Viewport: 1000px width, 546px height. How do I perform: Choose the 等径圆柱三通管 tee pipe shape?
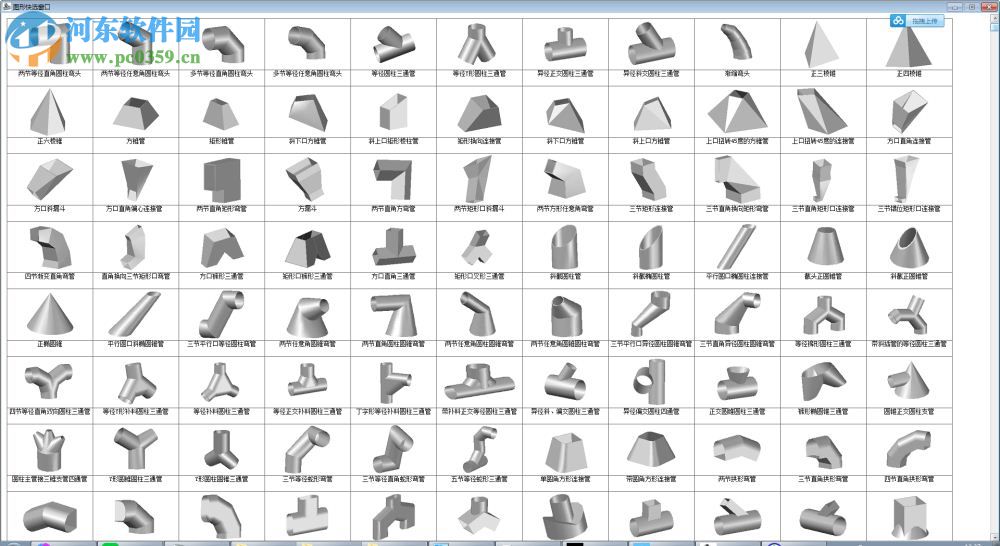(393, 45)
